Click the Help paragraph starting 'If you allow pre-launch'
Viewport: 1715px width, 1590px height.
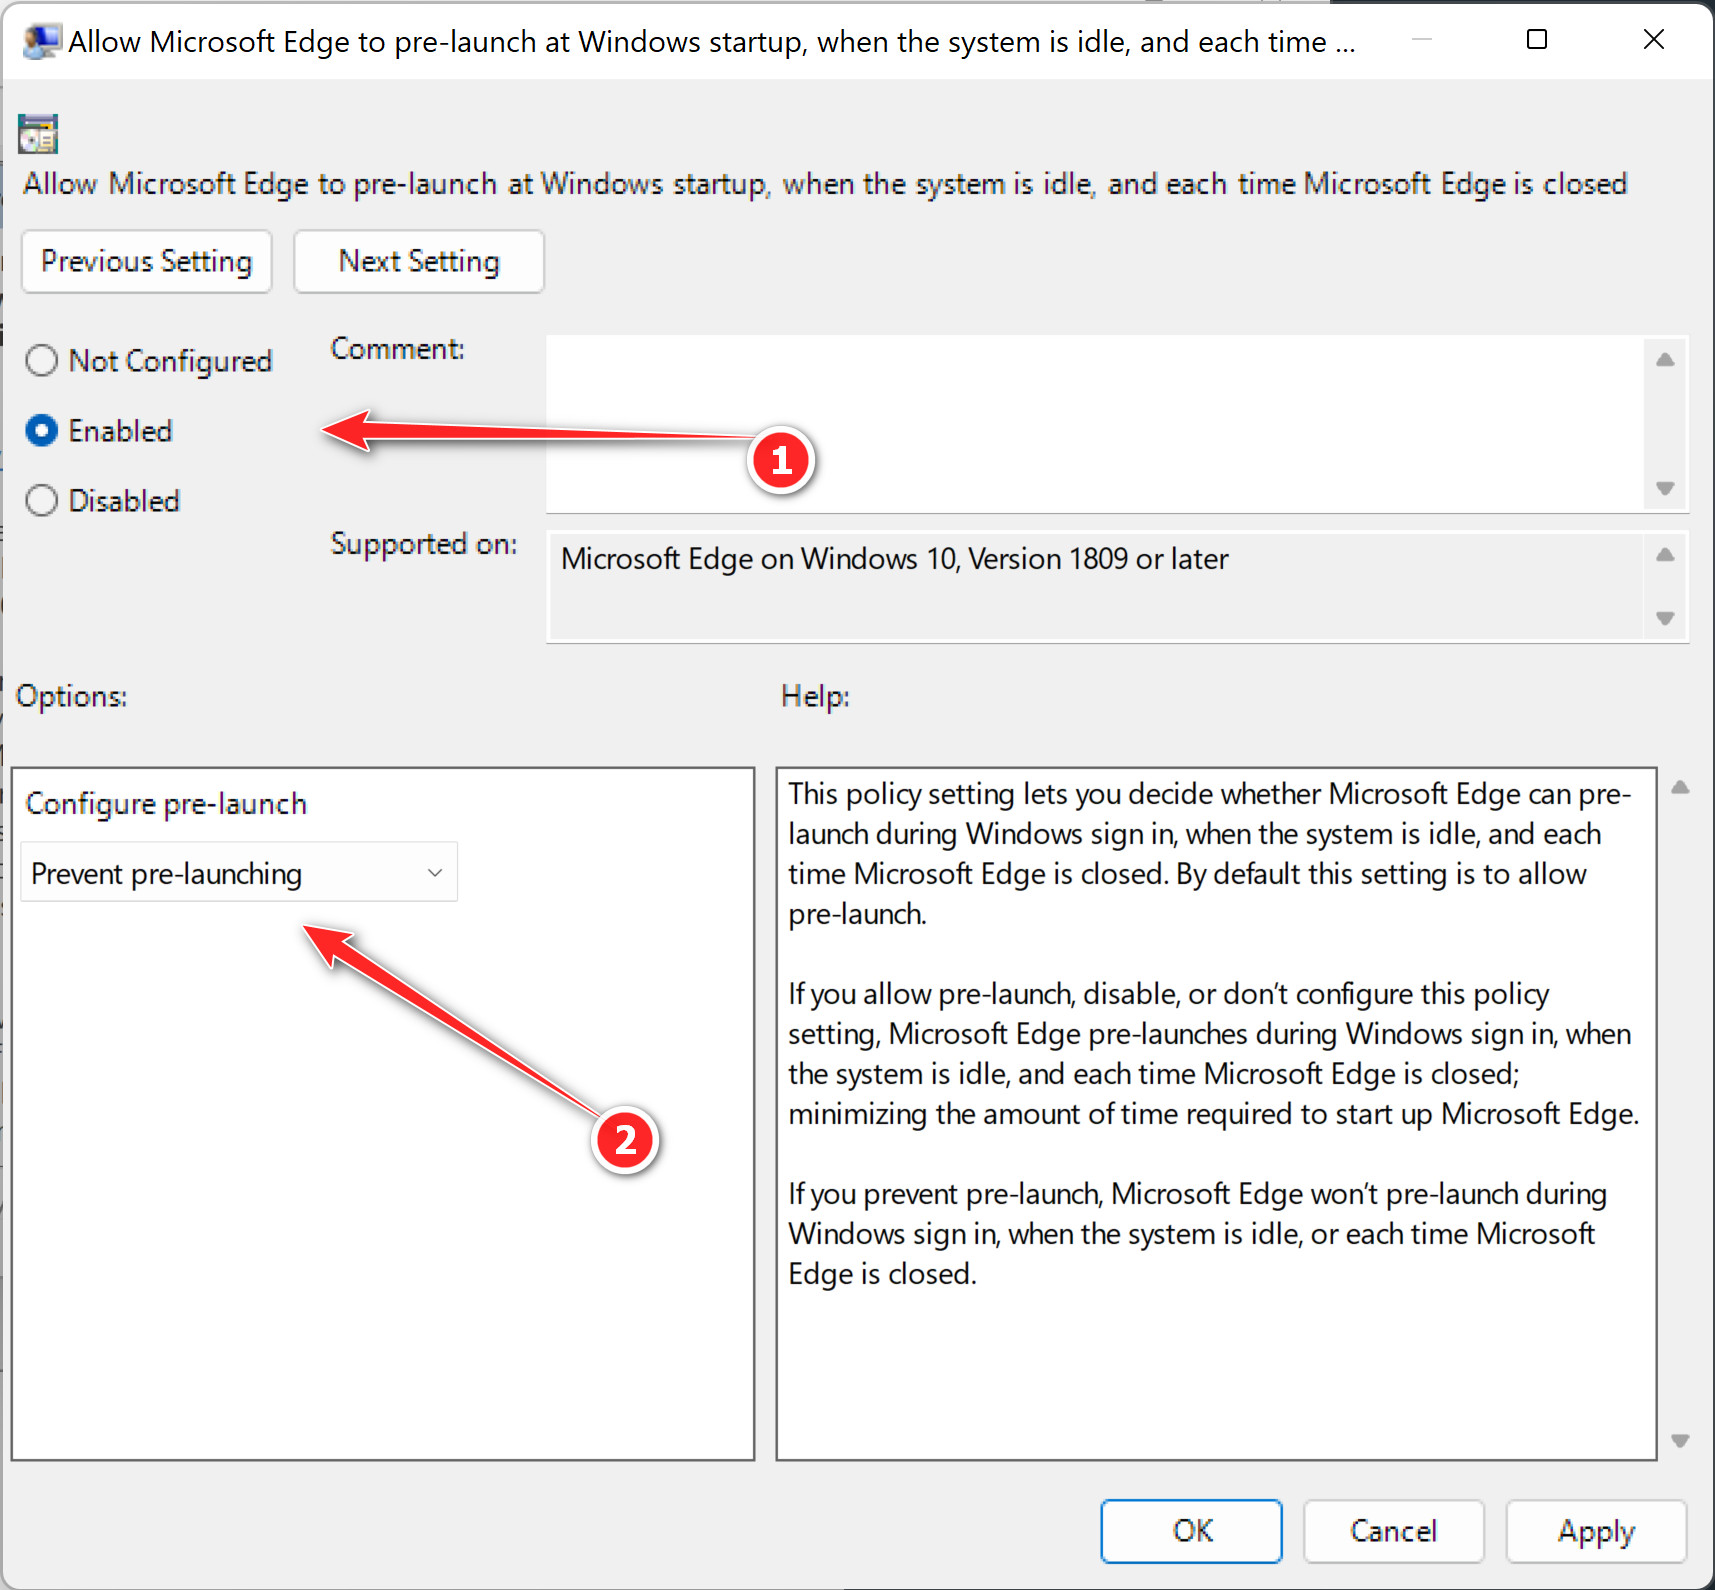click(1213, 1053)
